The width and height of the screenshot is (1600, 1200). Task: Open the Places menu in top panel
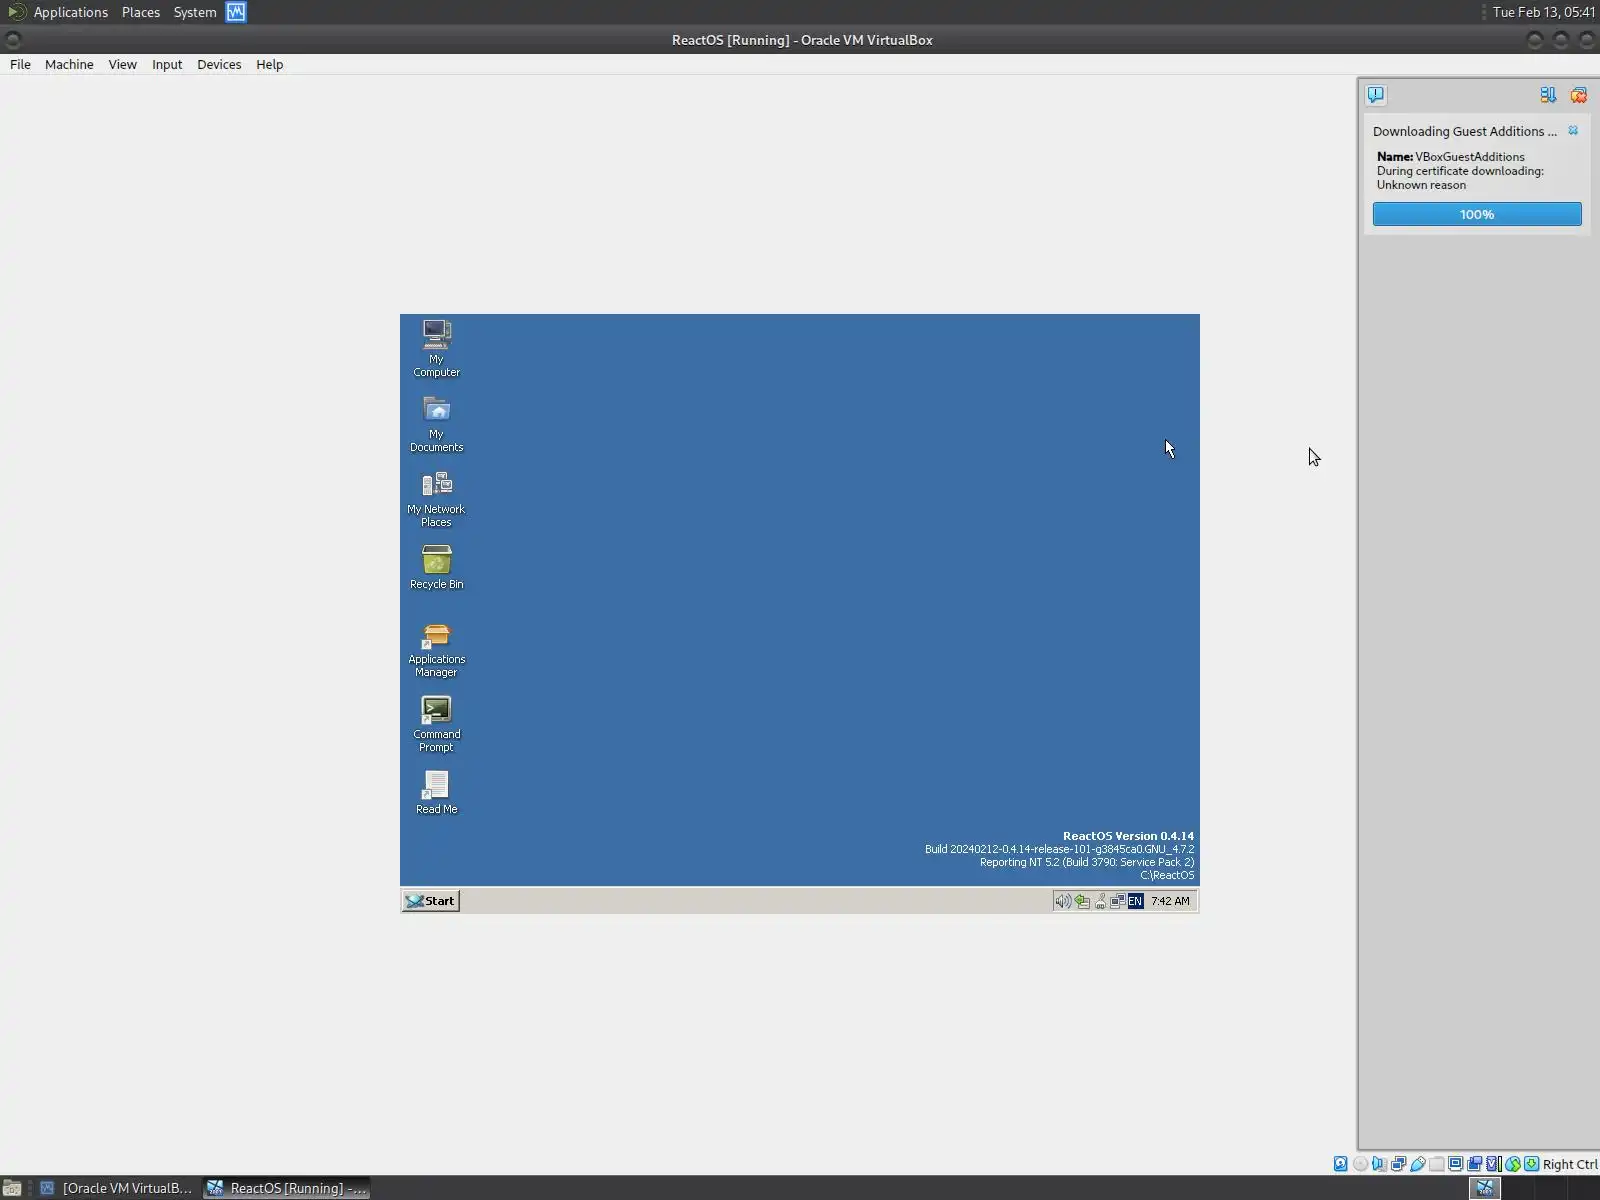[x=141, y=12]
